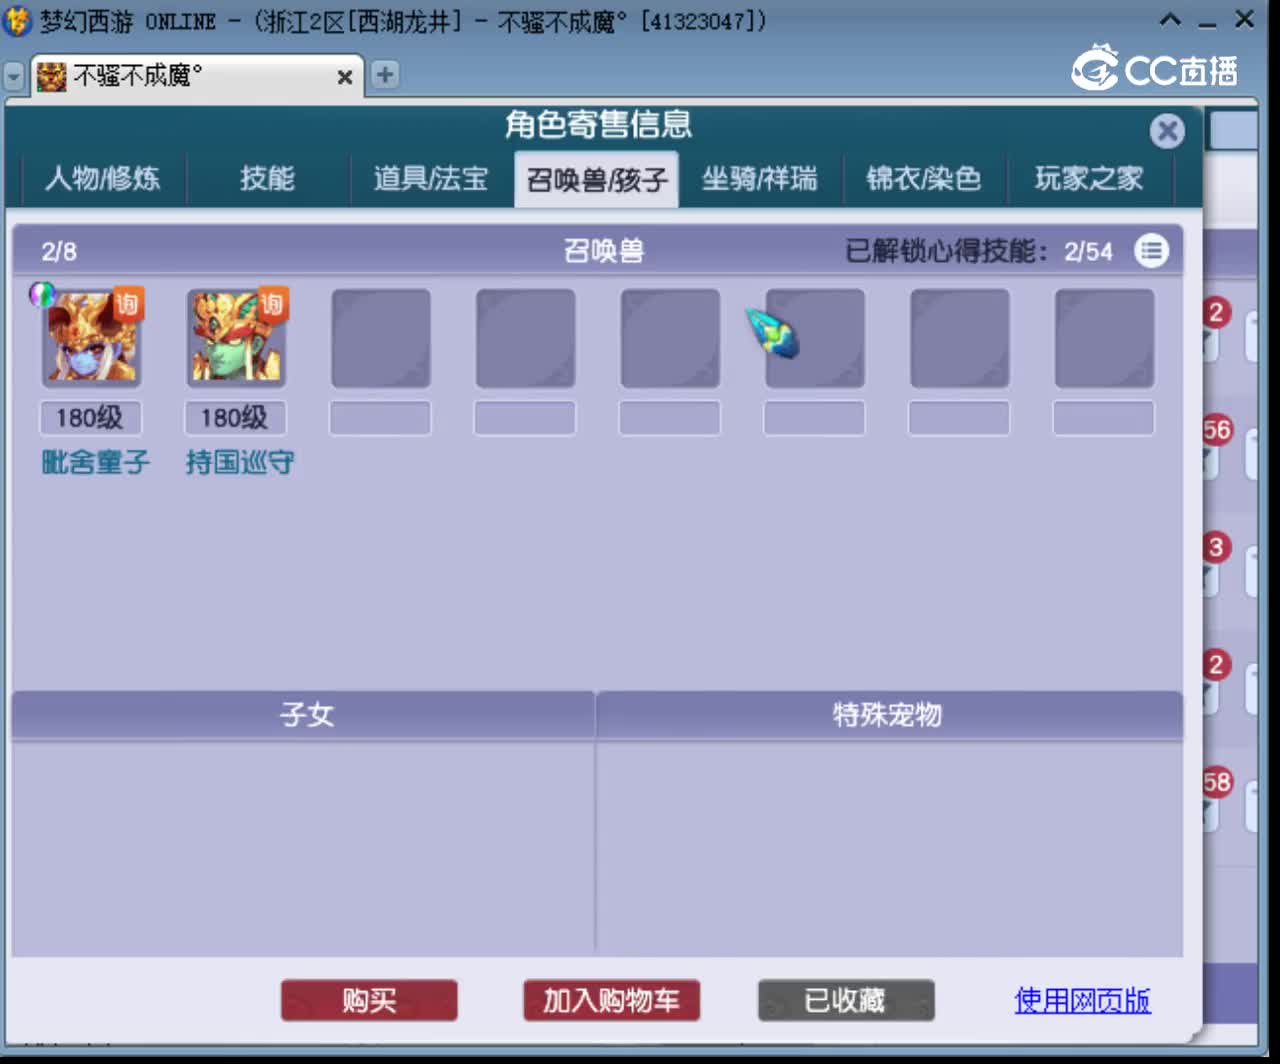Collapse window using the up-arrow button
This screenshot has width=1280, height=1064.
[x=1170, y=19]
